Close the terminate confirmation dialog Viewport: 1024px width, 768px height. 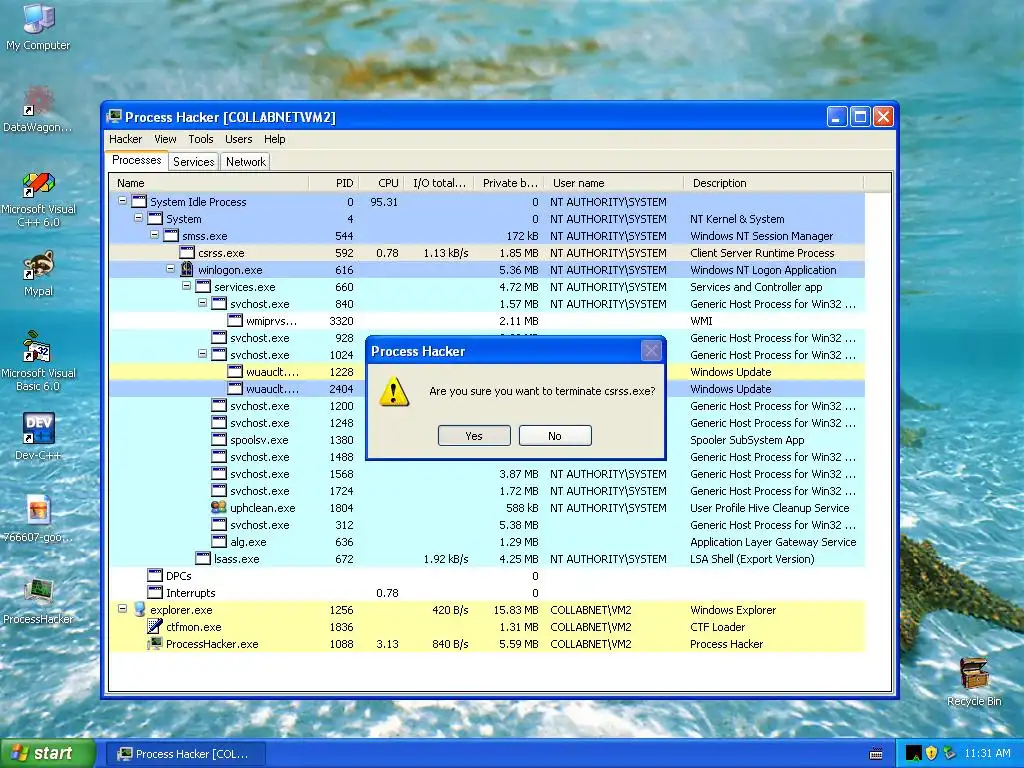pyautogui.click(x=651, y=351)
